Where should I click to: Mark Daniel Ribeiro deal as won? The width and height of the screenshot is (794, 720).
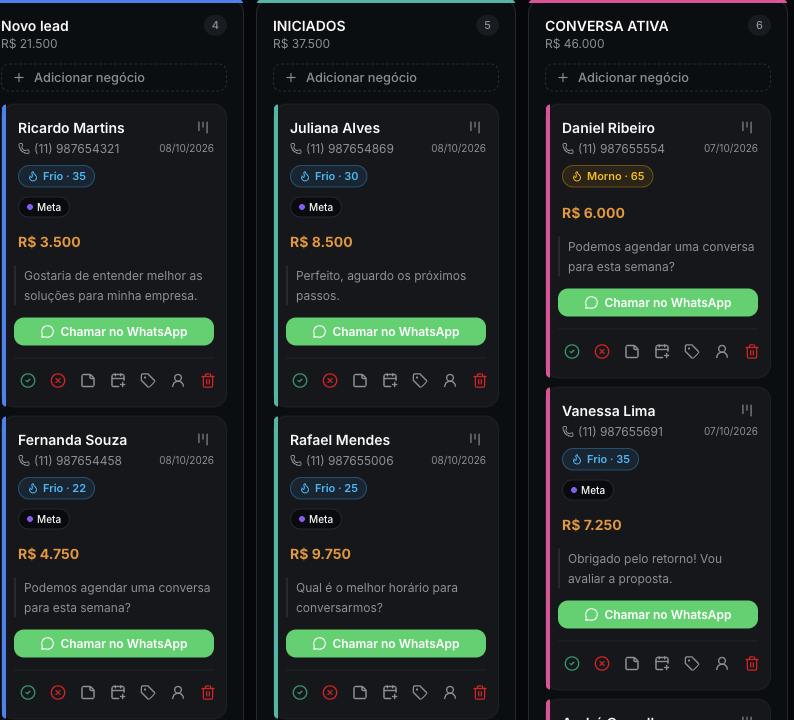[x=572, y=351]
